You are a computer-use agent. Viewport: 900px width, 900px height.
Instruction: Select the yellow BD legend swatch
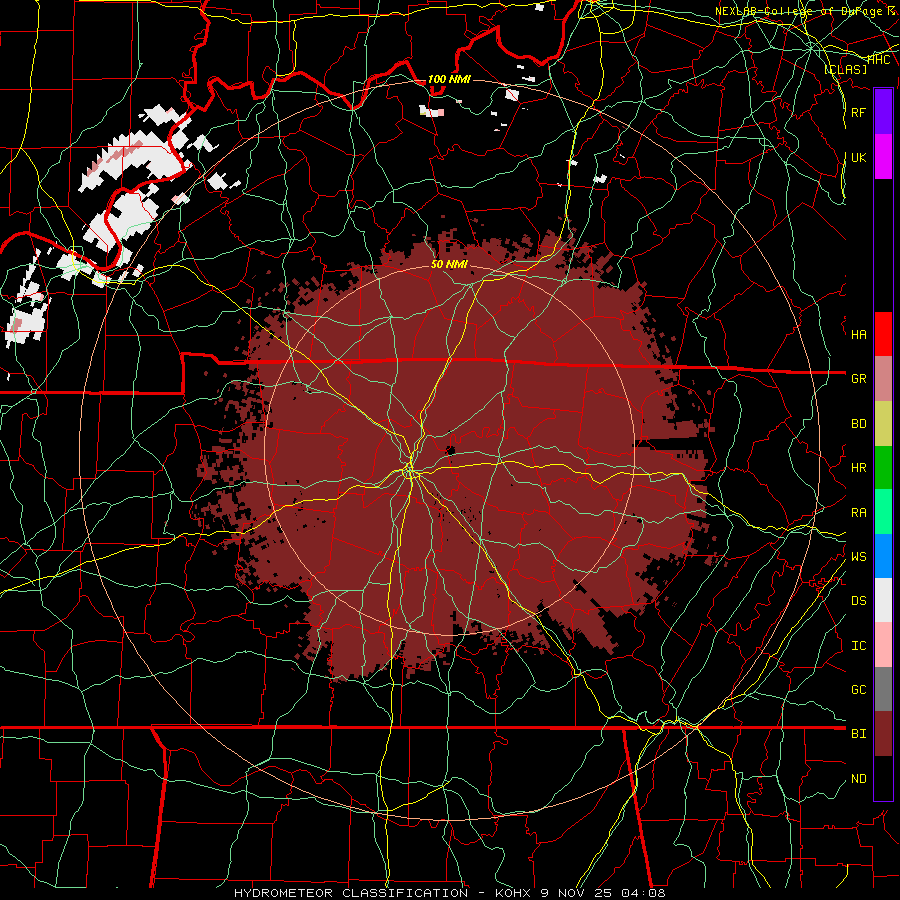point(883,423)
